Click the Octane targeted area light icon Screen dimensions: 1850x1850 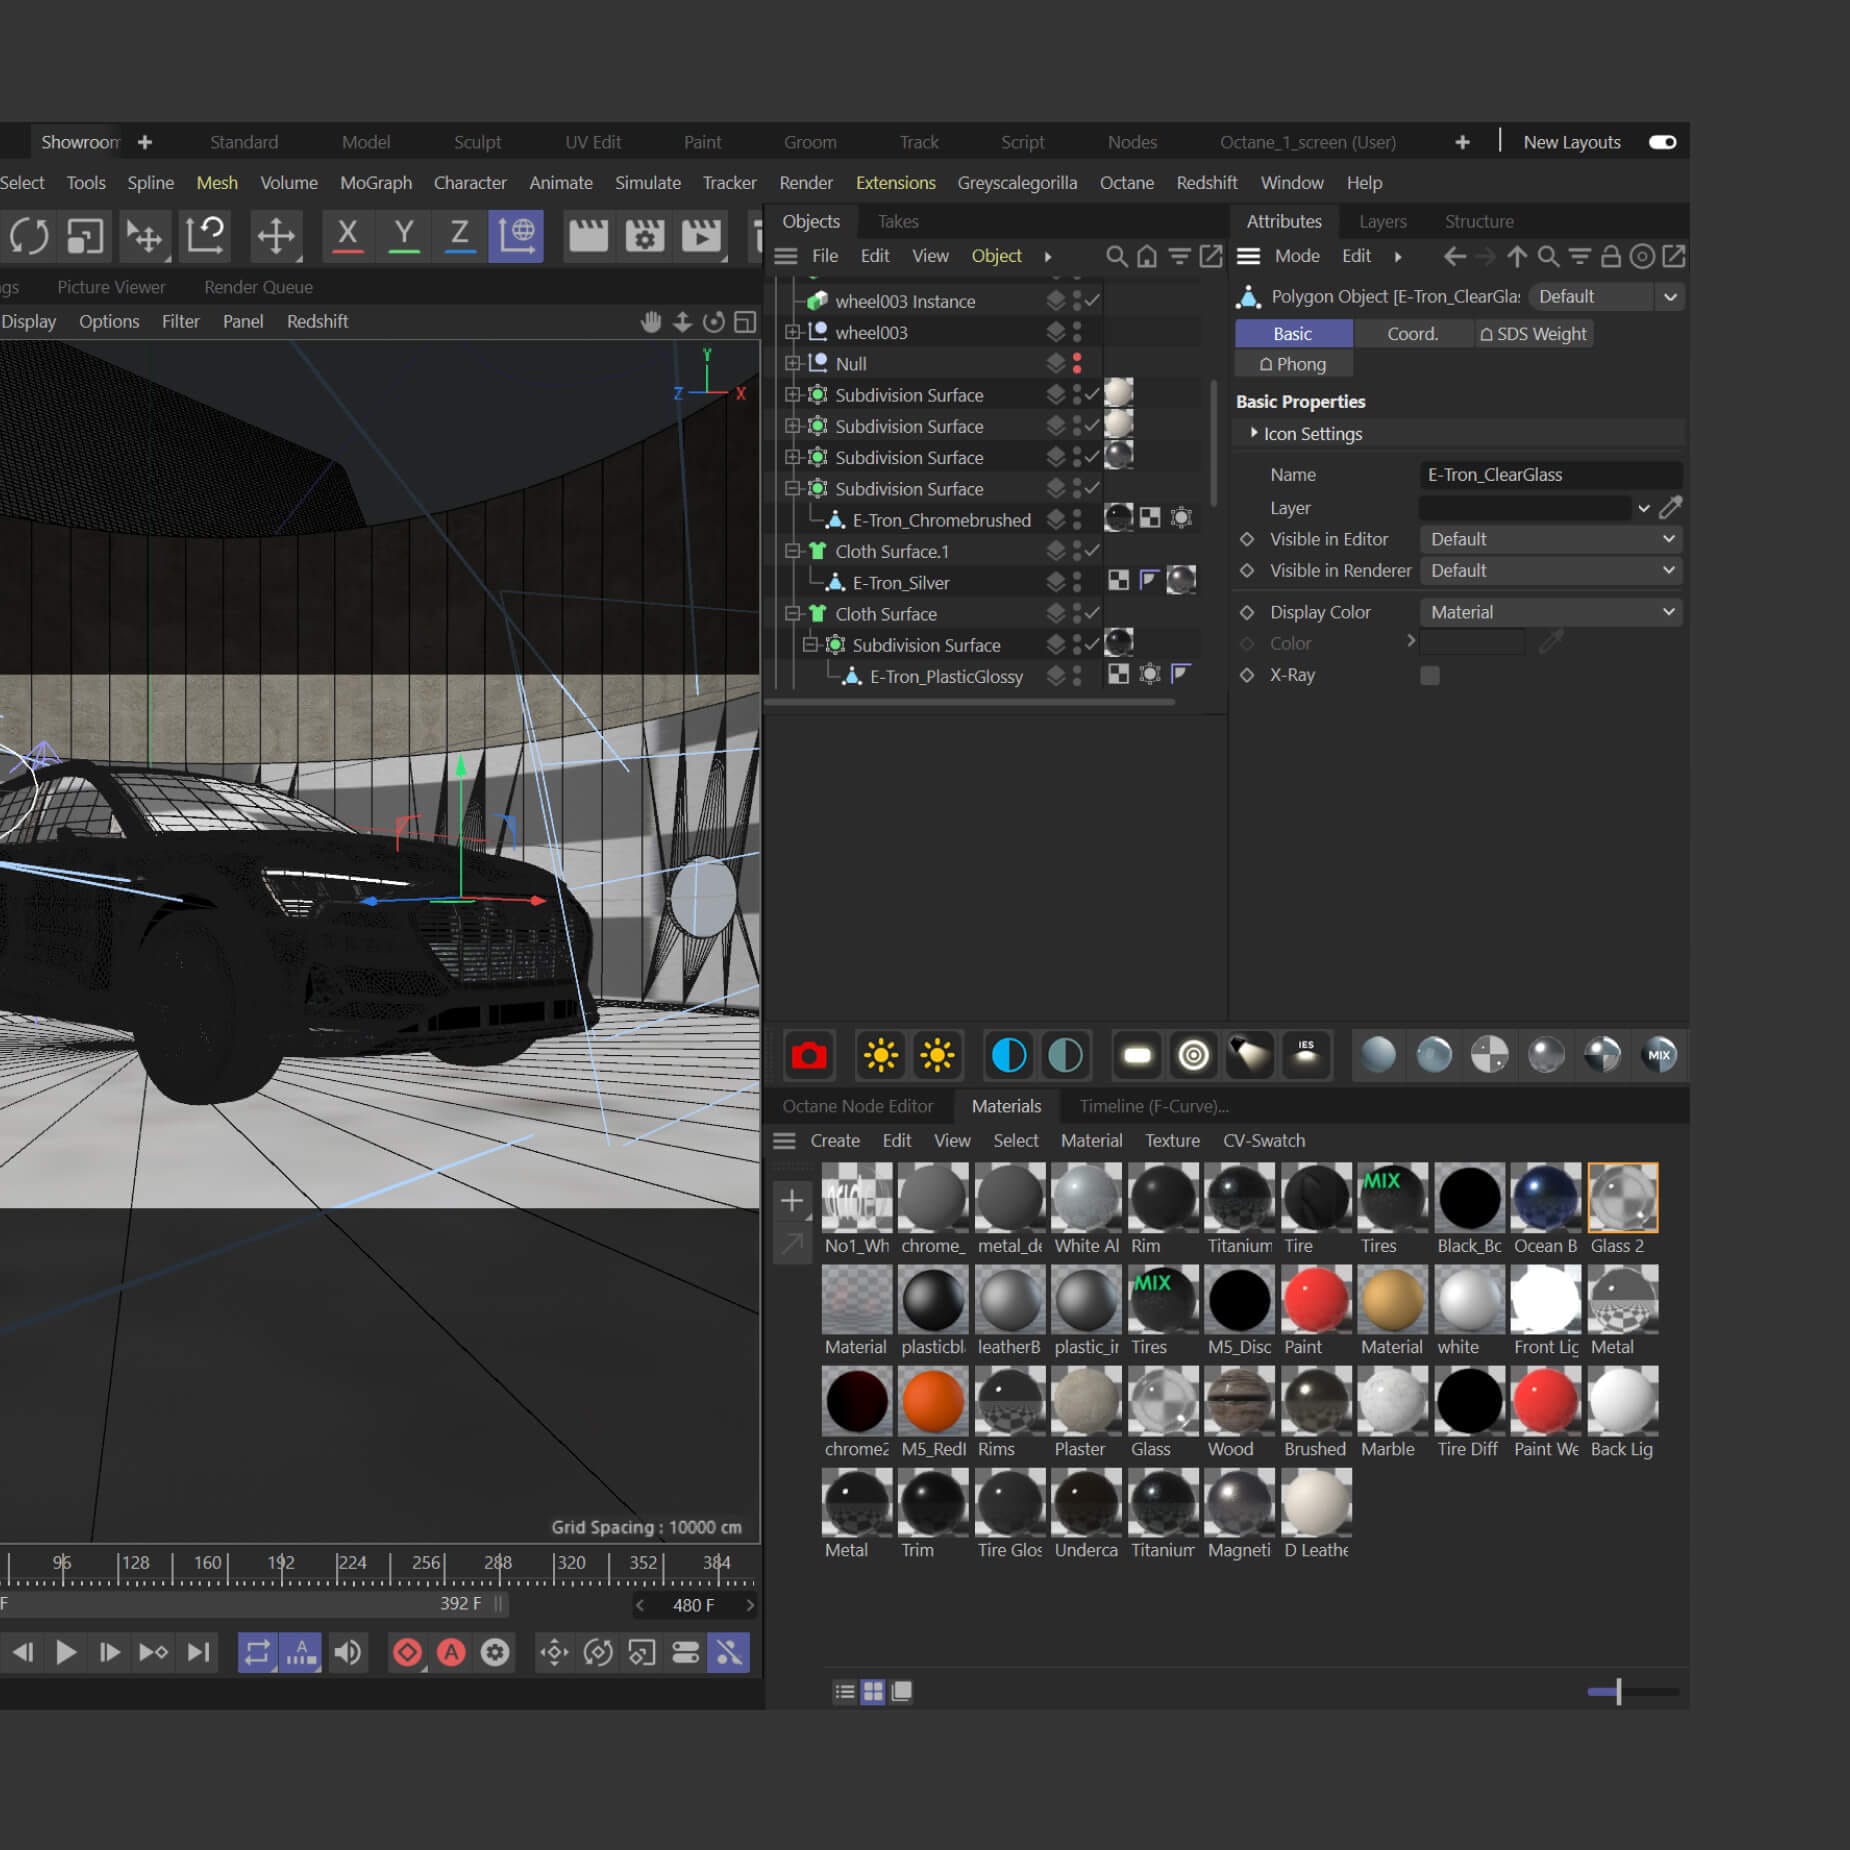[1193, 1055]
